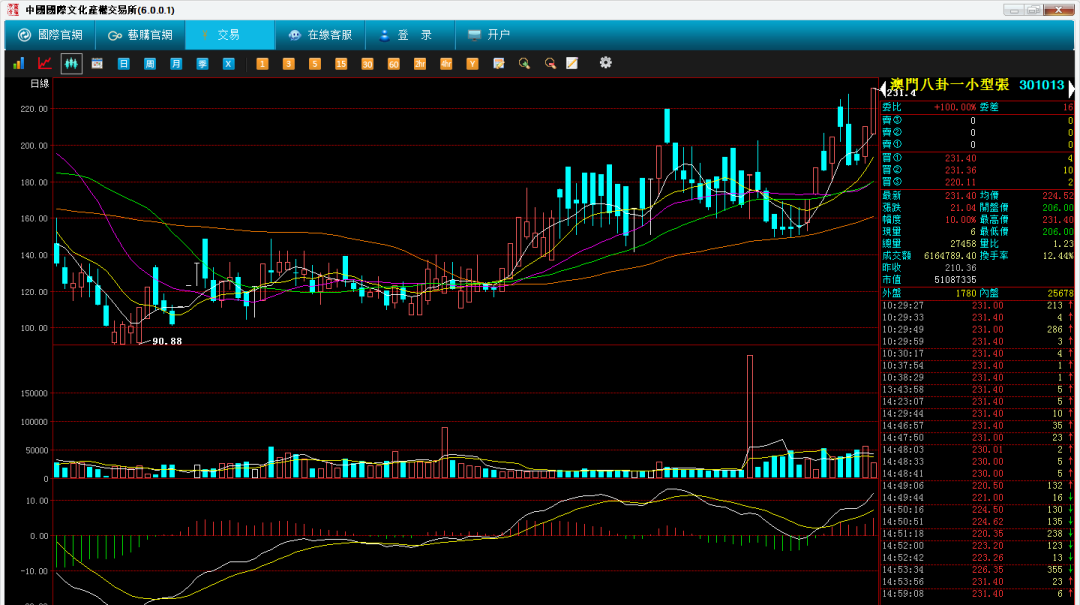
Task: Select the 60-minute period button
Action: pos(393,63)
